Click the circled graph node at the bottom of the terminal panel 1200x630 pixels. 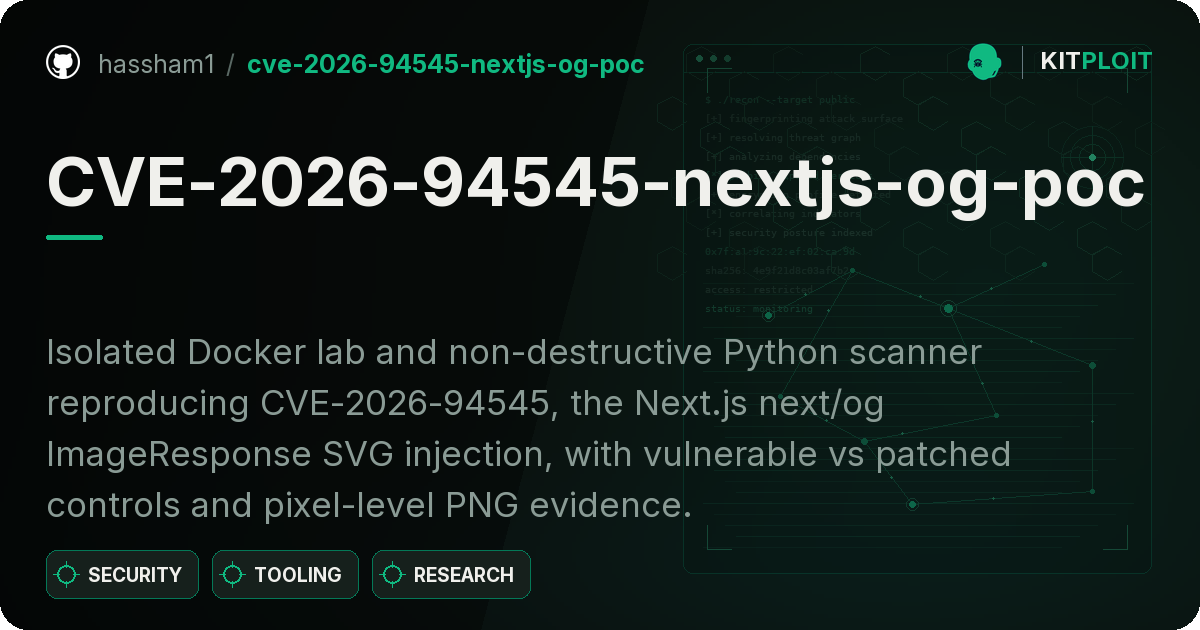(x=912, y=505)
